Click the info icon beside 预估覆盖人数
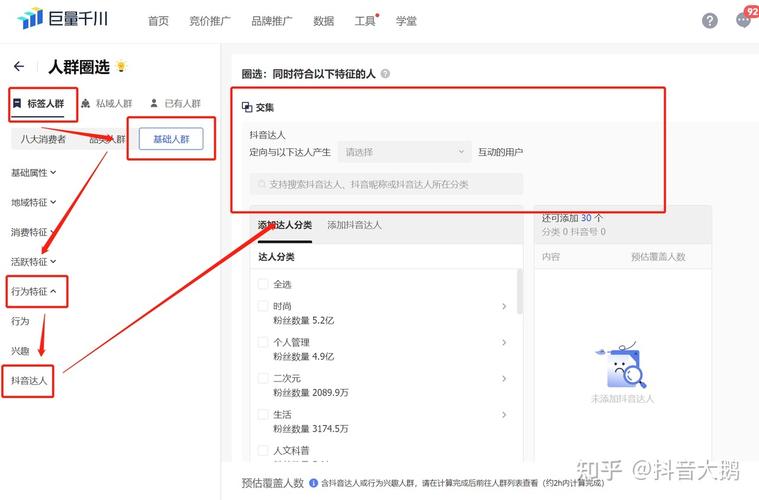The height and width of the screenshot is (500, 759). pyautogui.click(x=313, y=483)
